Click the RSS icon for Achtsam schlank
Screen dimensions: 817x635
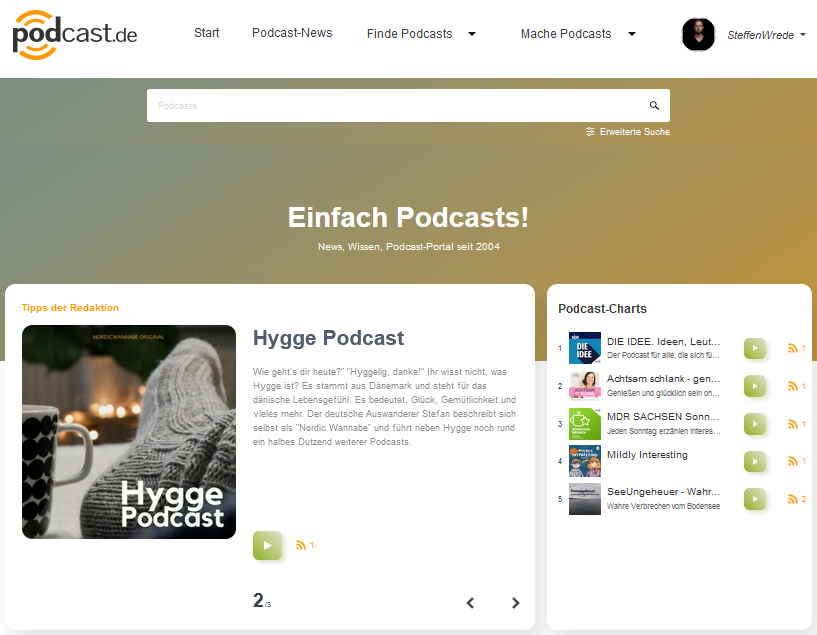click(x=793, y=386)
